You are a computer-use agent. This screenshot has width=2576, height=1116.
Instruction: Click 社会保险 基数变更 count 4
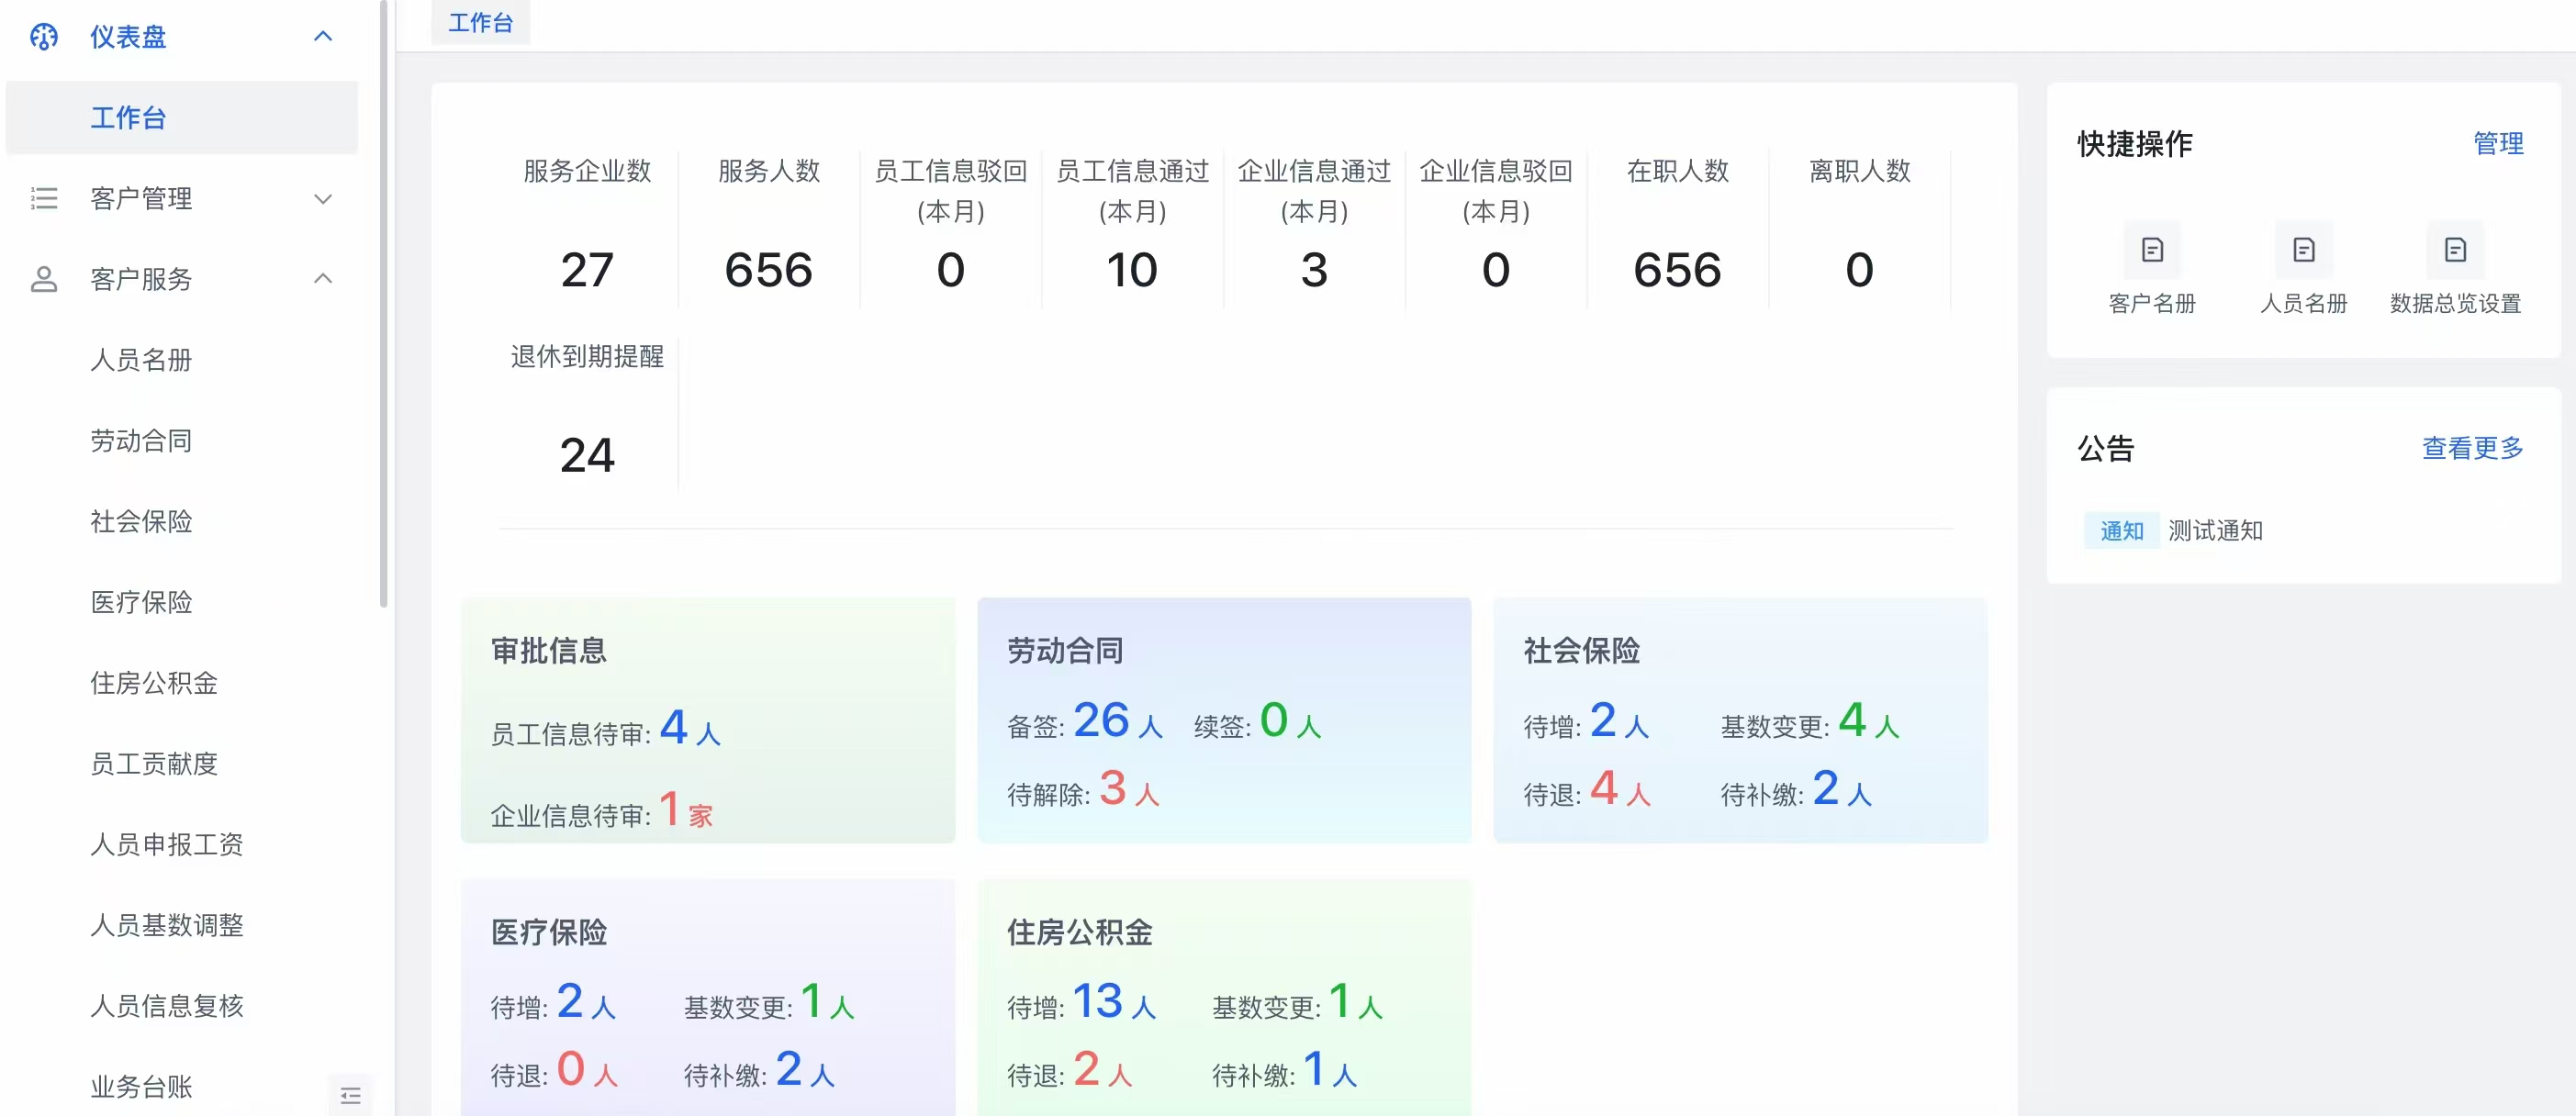1852,721
